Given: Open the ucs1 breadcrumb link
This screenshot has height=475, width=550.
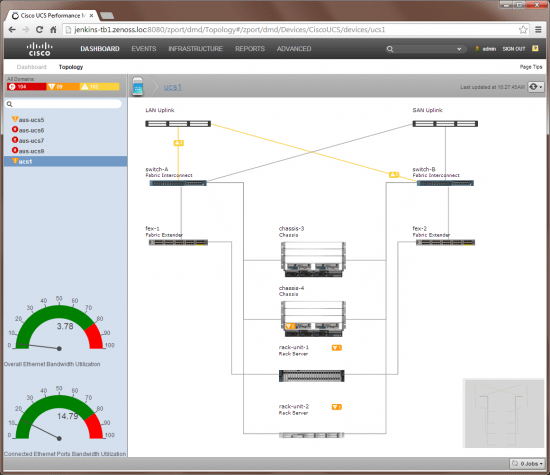Looking at the screenshot, I should pyautogui.click(x=173, y=87).
